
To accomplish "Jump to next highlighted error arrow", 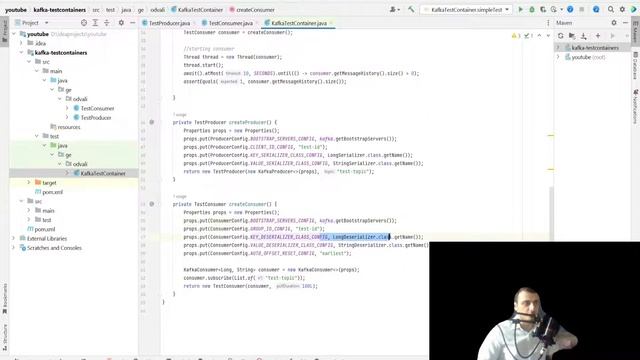I will [x=548, y=36].
